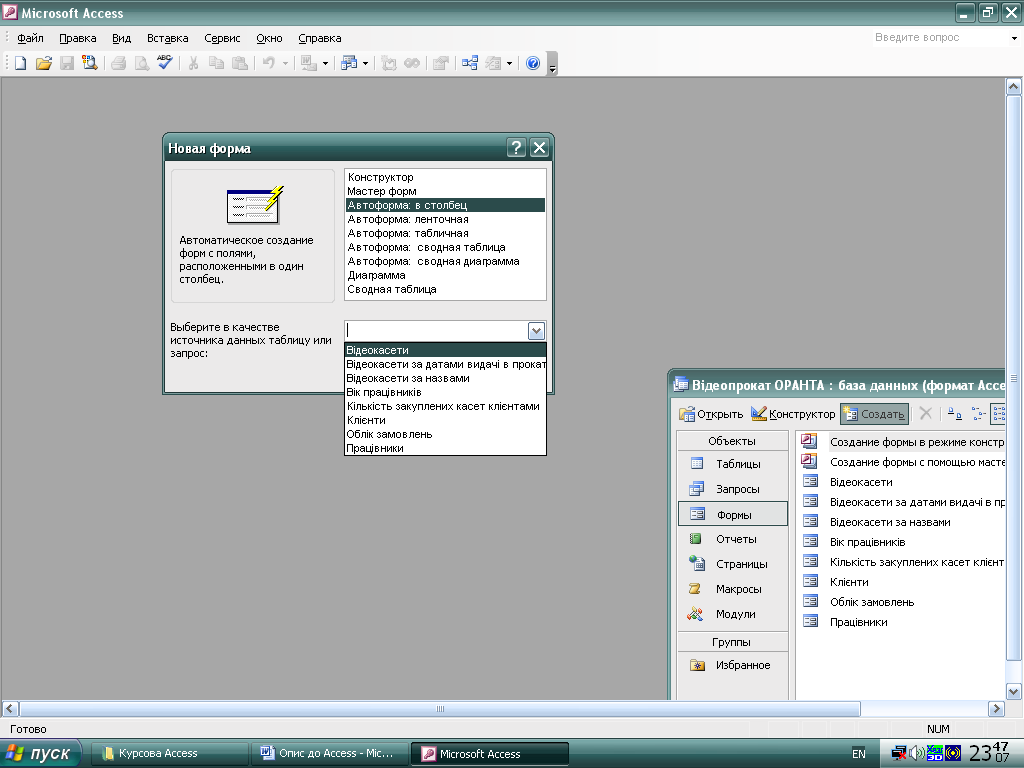Click the Создать button in database window
This screenshot has width=1024, height=768.
874,413
